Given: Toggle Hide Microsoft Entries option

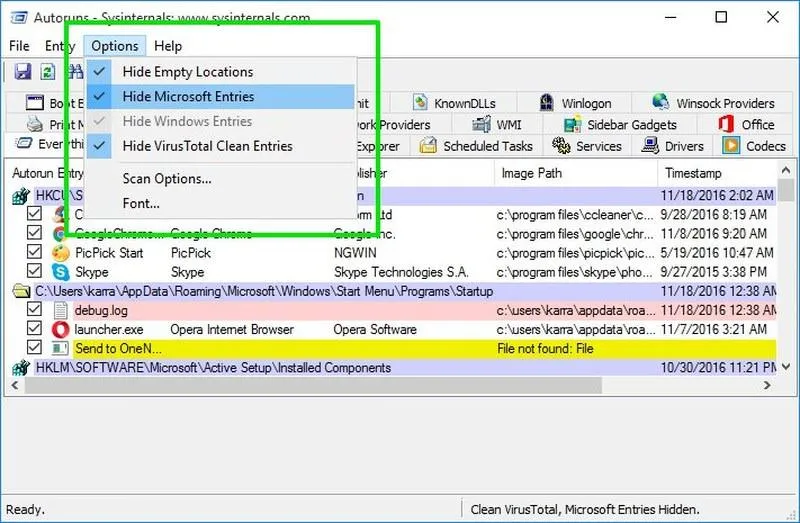Looking at the screenshot, I should [220, 96].
